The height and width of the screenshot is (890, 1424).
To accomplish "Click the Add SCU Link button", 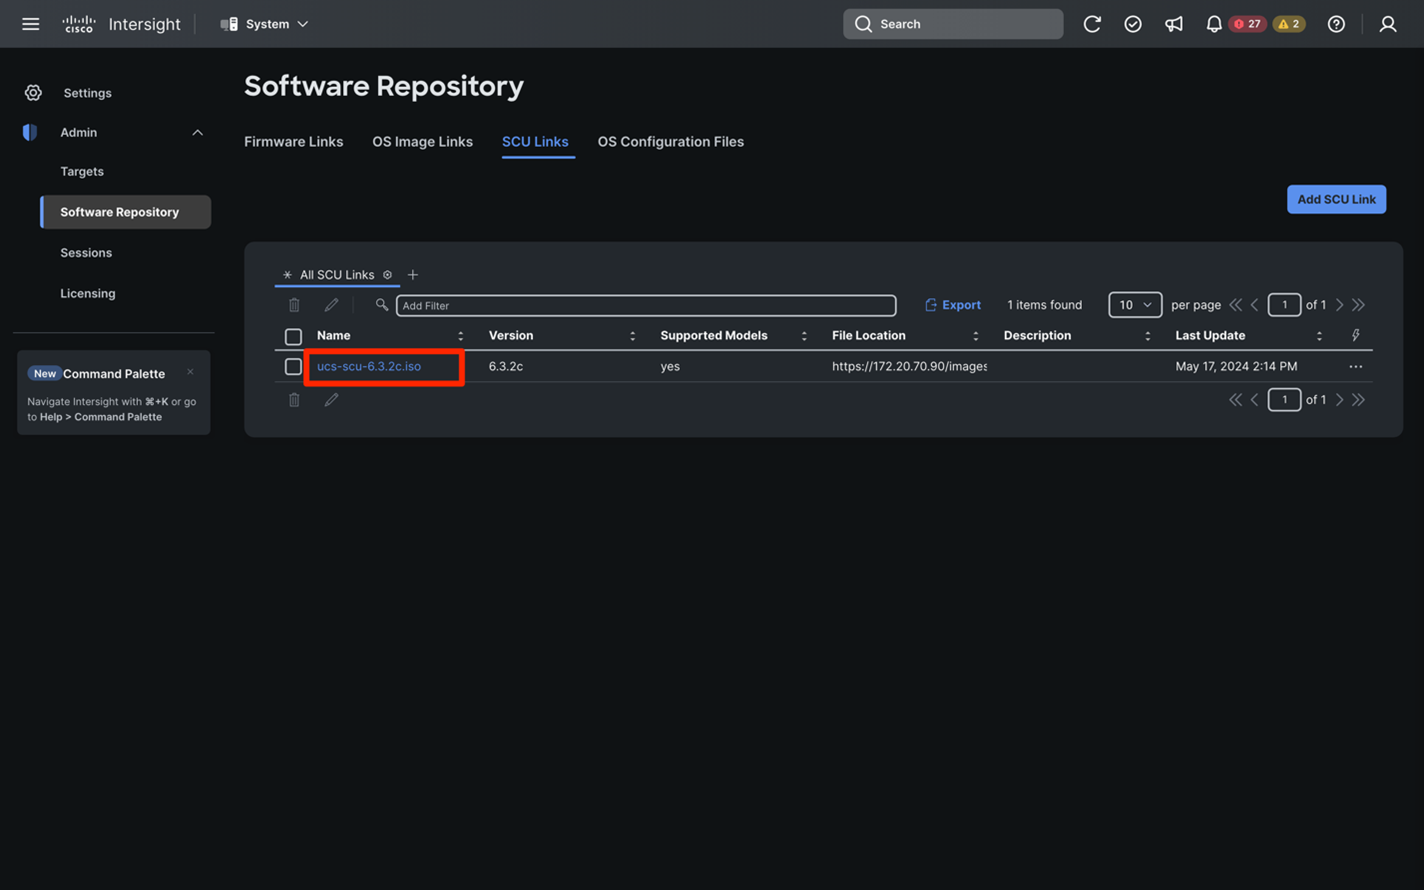I will [1336, 199].
